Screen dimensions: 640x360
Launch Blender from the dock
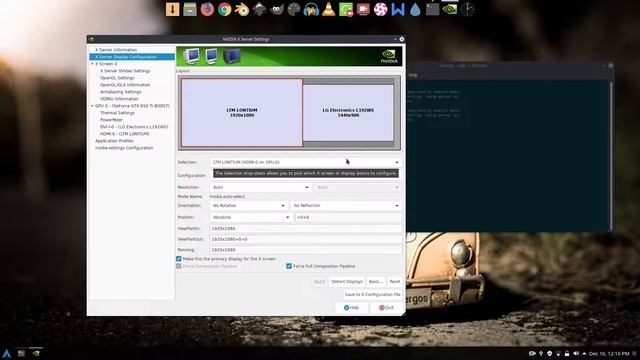tap(242, 9)
